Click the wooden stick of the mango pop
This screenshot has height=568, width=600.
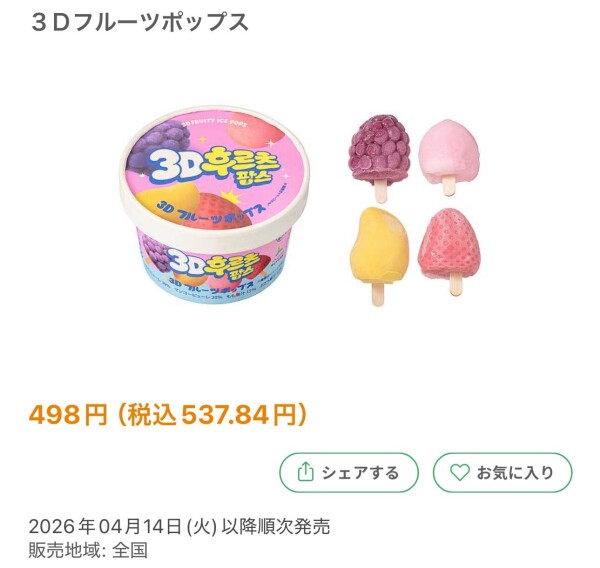tap(377, 295)
